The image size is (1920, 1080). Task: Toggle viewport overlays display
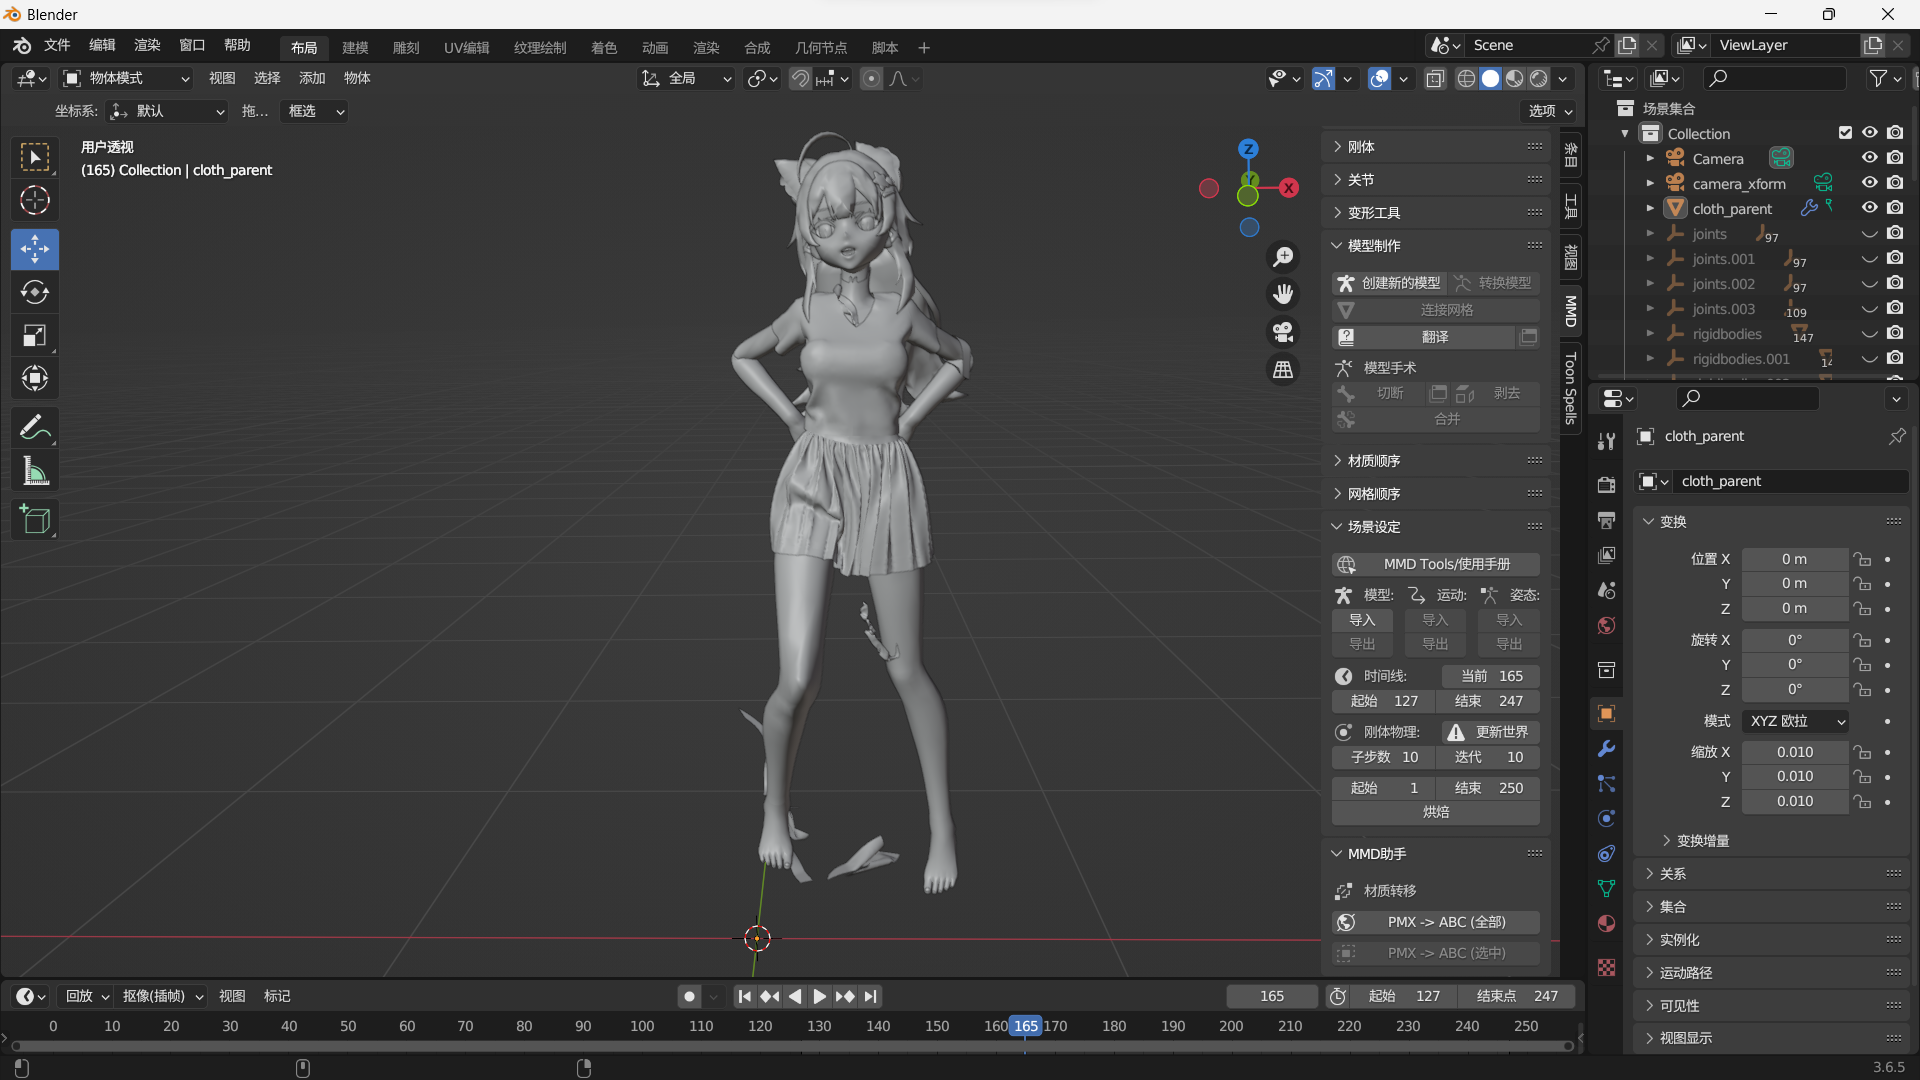(1379, 78)
